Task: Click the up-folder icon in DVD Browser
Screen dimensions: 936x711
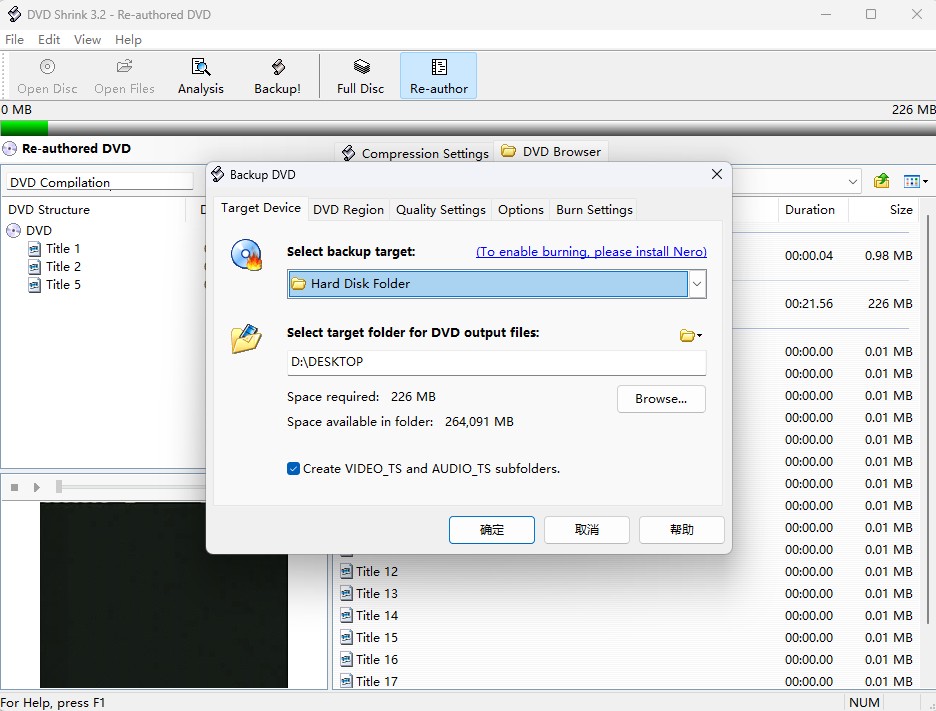Action: pyautogui.click(x=881, y=181)
